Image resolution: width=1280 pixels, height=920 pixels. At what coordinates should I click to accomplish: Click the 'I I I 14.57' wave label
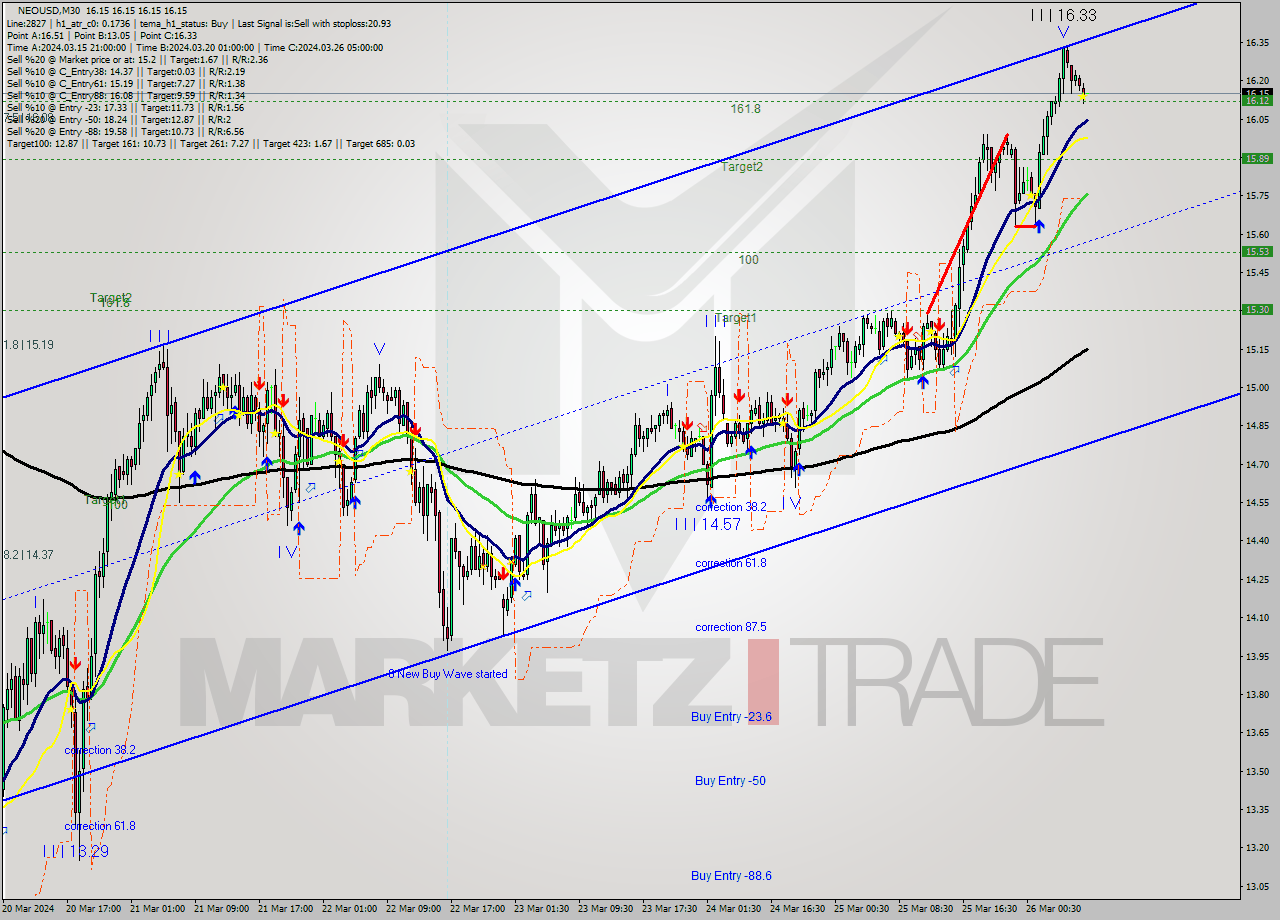707,524
